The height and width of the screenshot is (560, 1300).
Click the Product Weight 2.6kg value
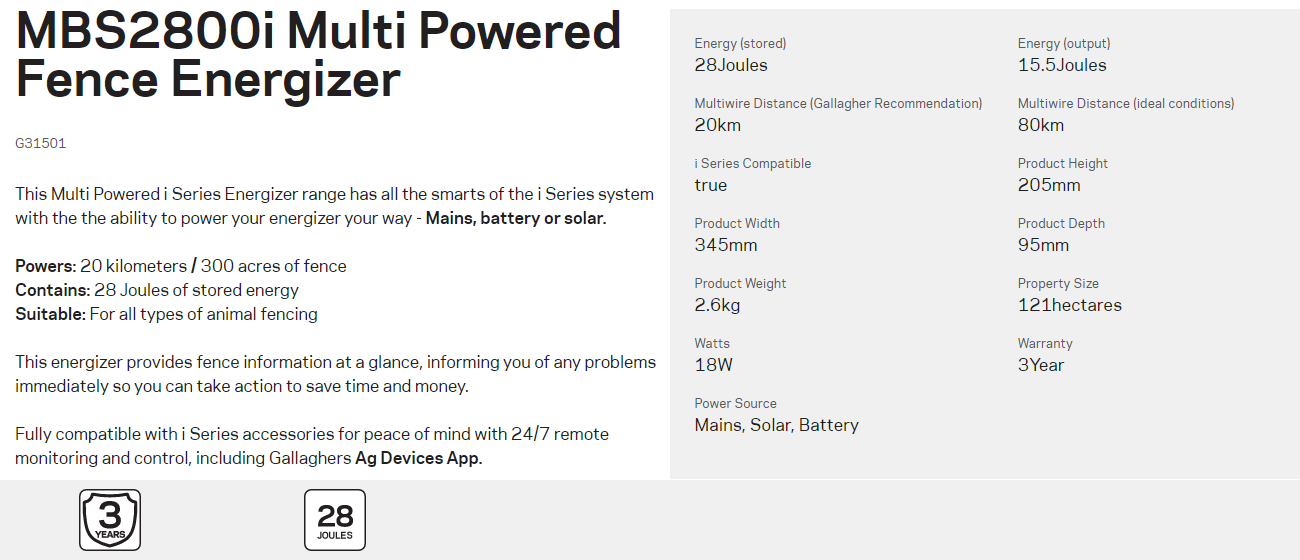click(718, 305)
